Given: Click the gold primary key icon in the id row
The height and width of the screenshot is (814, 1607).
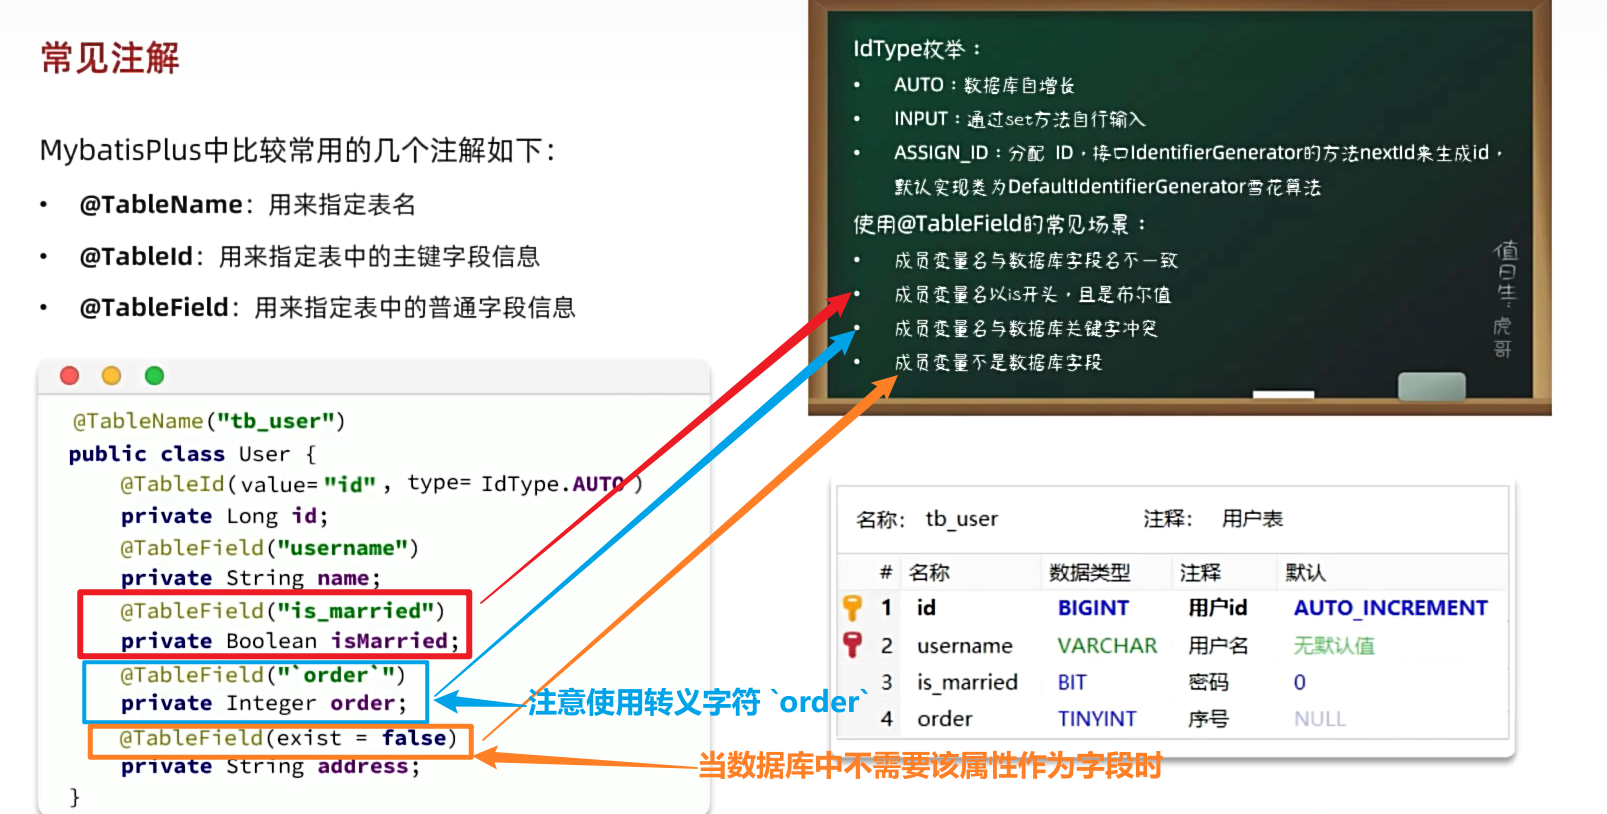Looking at the screenshot, I should pyautogui.click(x=852, y=607).
